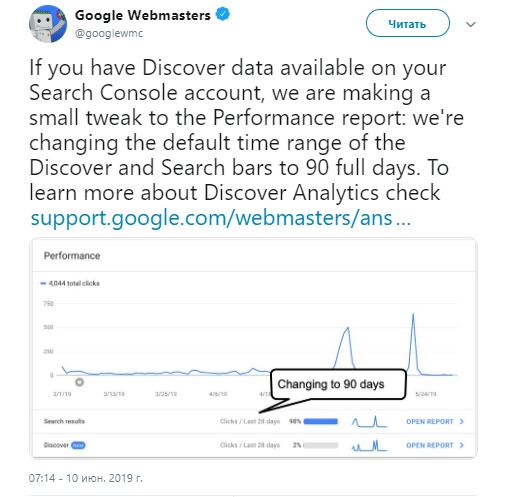This screenshot has height=497, width=507.
Task: Click the @googlewmc handle
Action: [109, 33]
